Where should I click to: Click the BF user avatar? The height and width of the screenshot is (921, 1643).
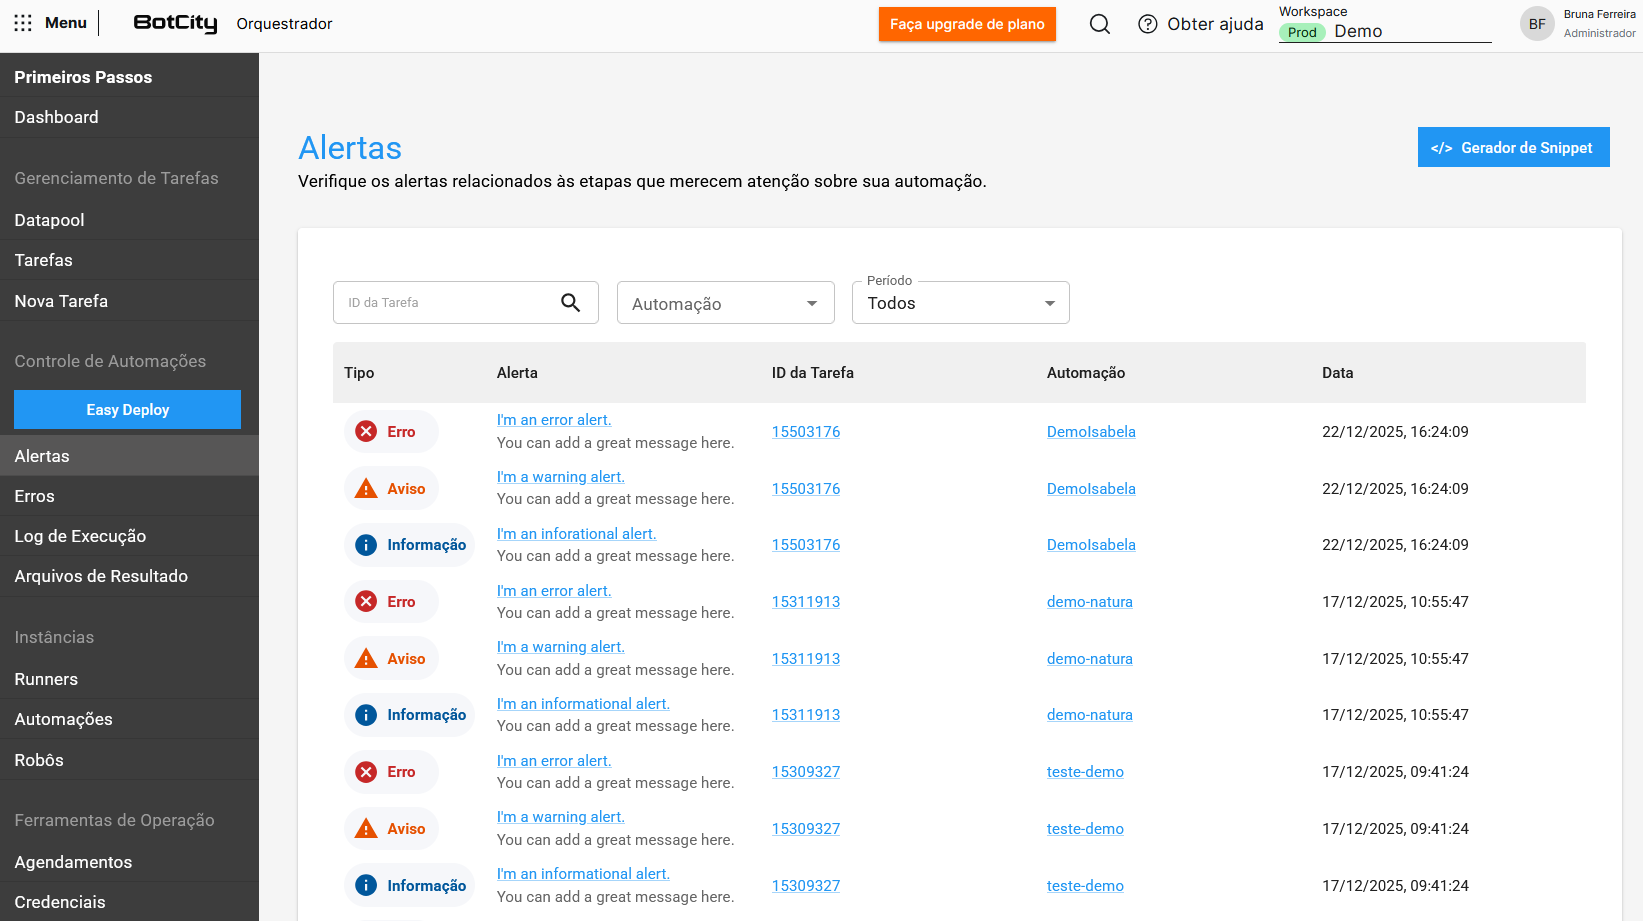point(1536,24)
